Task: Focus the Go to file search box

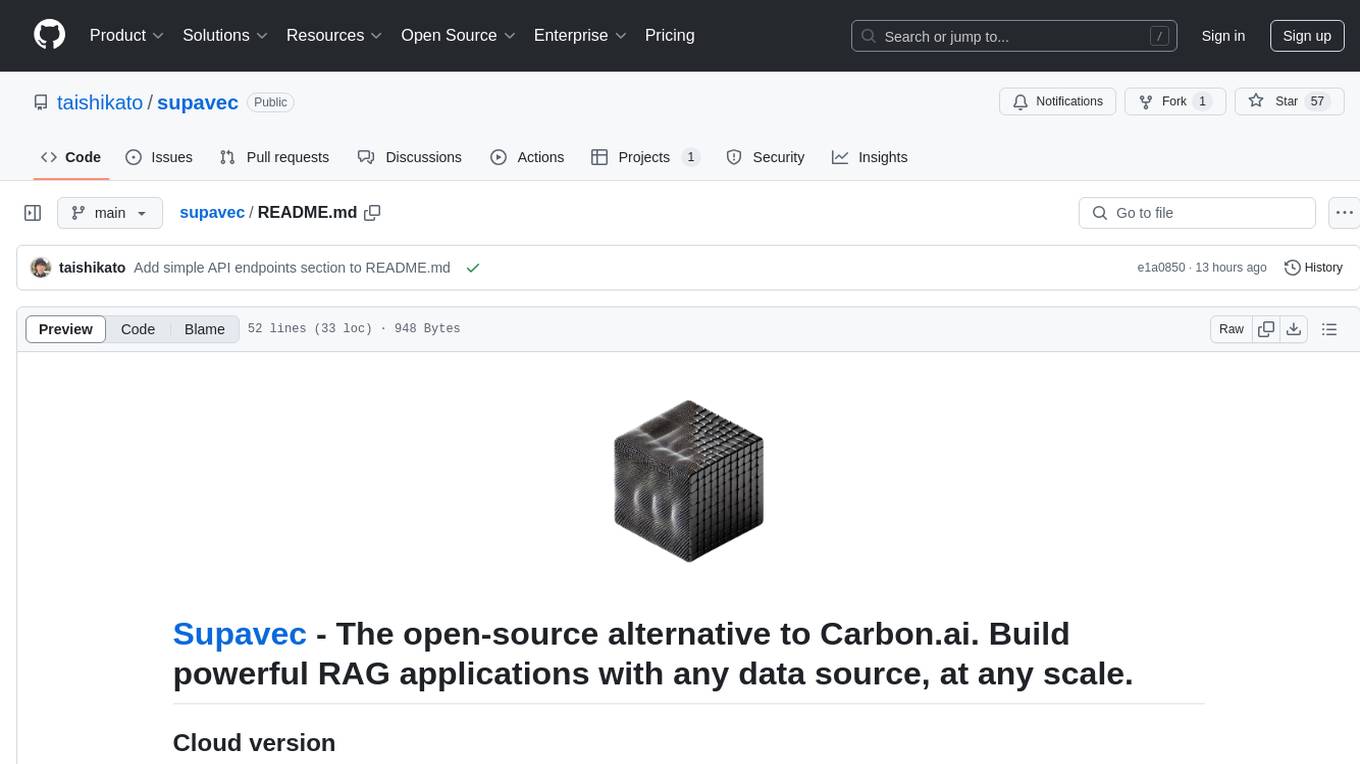Action: (x=1197, y=213)
